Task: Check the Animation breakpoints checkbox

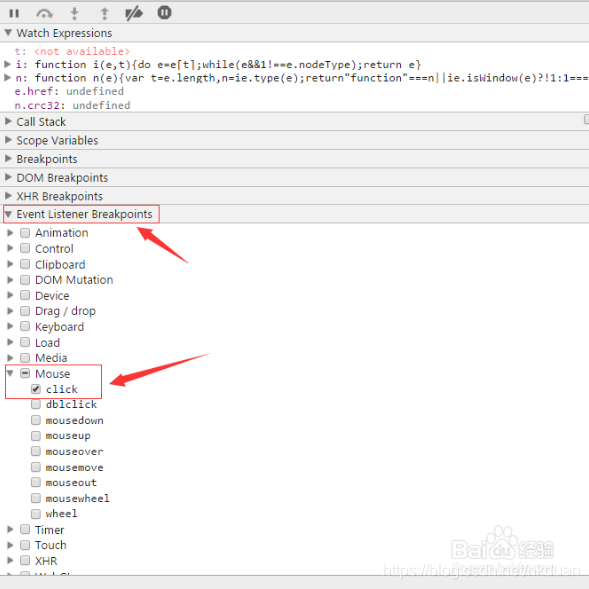Action: coord(25,233)
